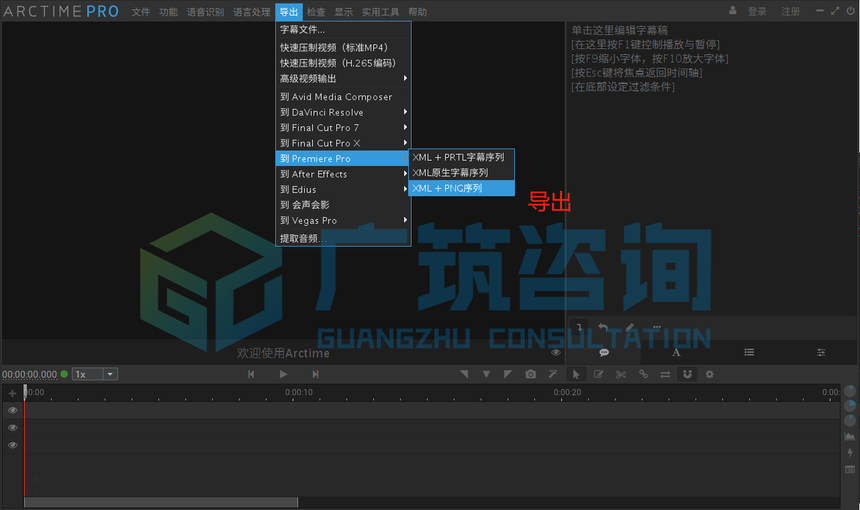Screen dimensions: 860x510
Task: Jump to previous with skip-back button
Action: tap(251, 375)
